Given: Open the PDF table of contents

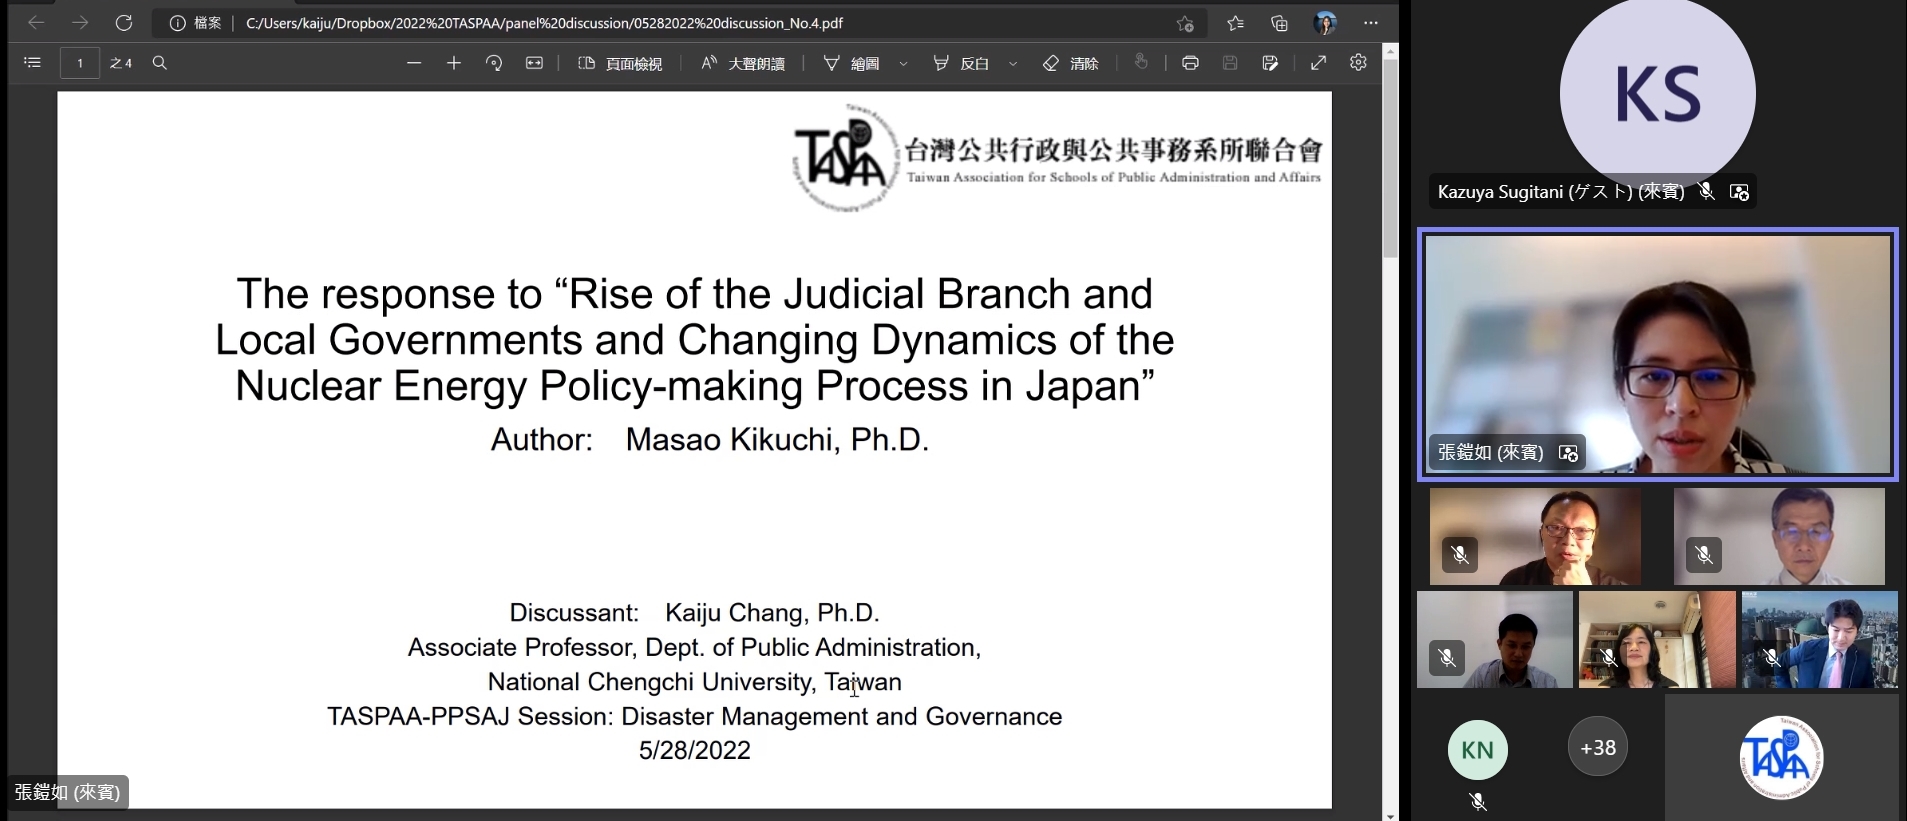Looking at the screenshot, I should coord(32,63).
